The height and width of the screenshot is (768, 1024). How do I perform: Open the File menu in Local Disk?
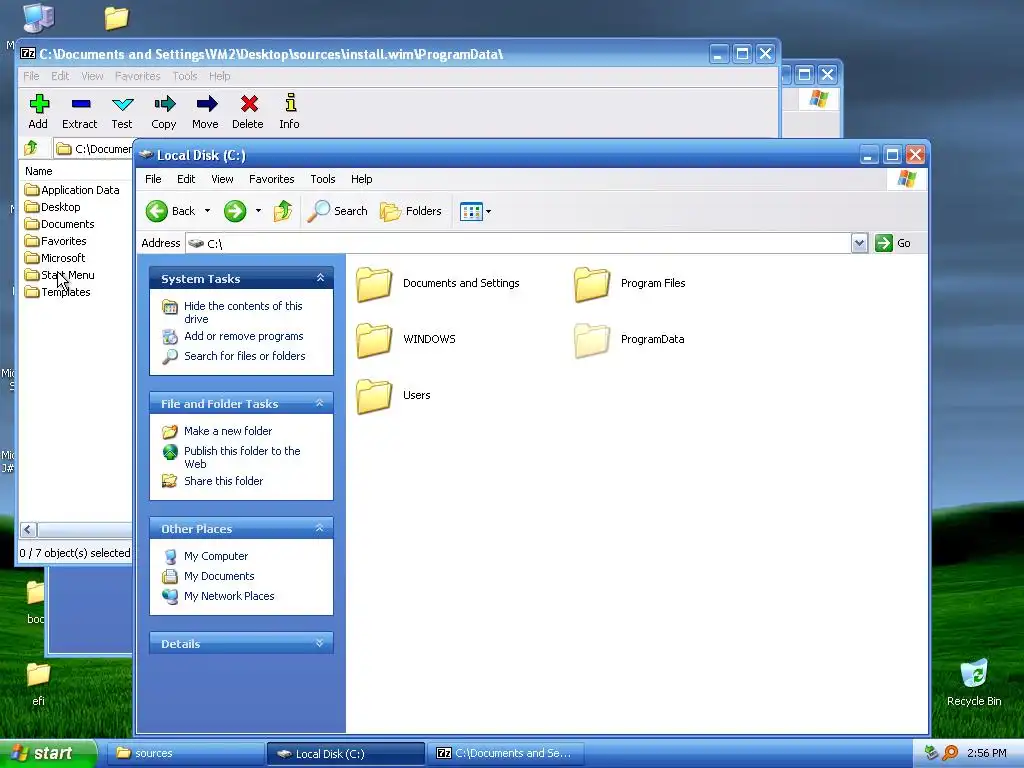(x=153, y=179)
